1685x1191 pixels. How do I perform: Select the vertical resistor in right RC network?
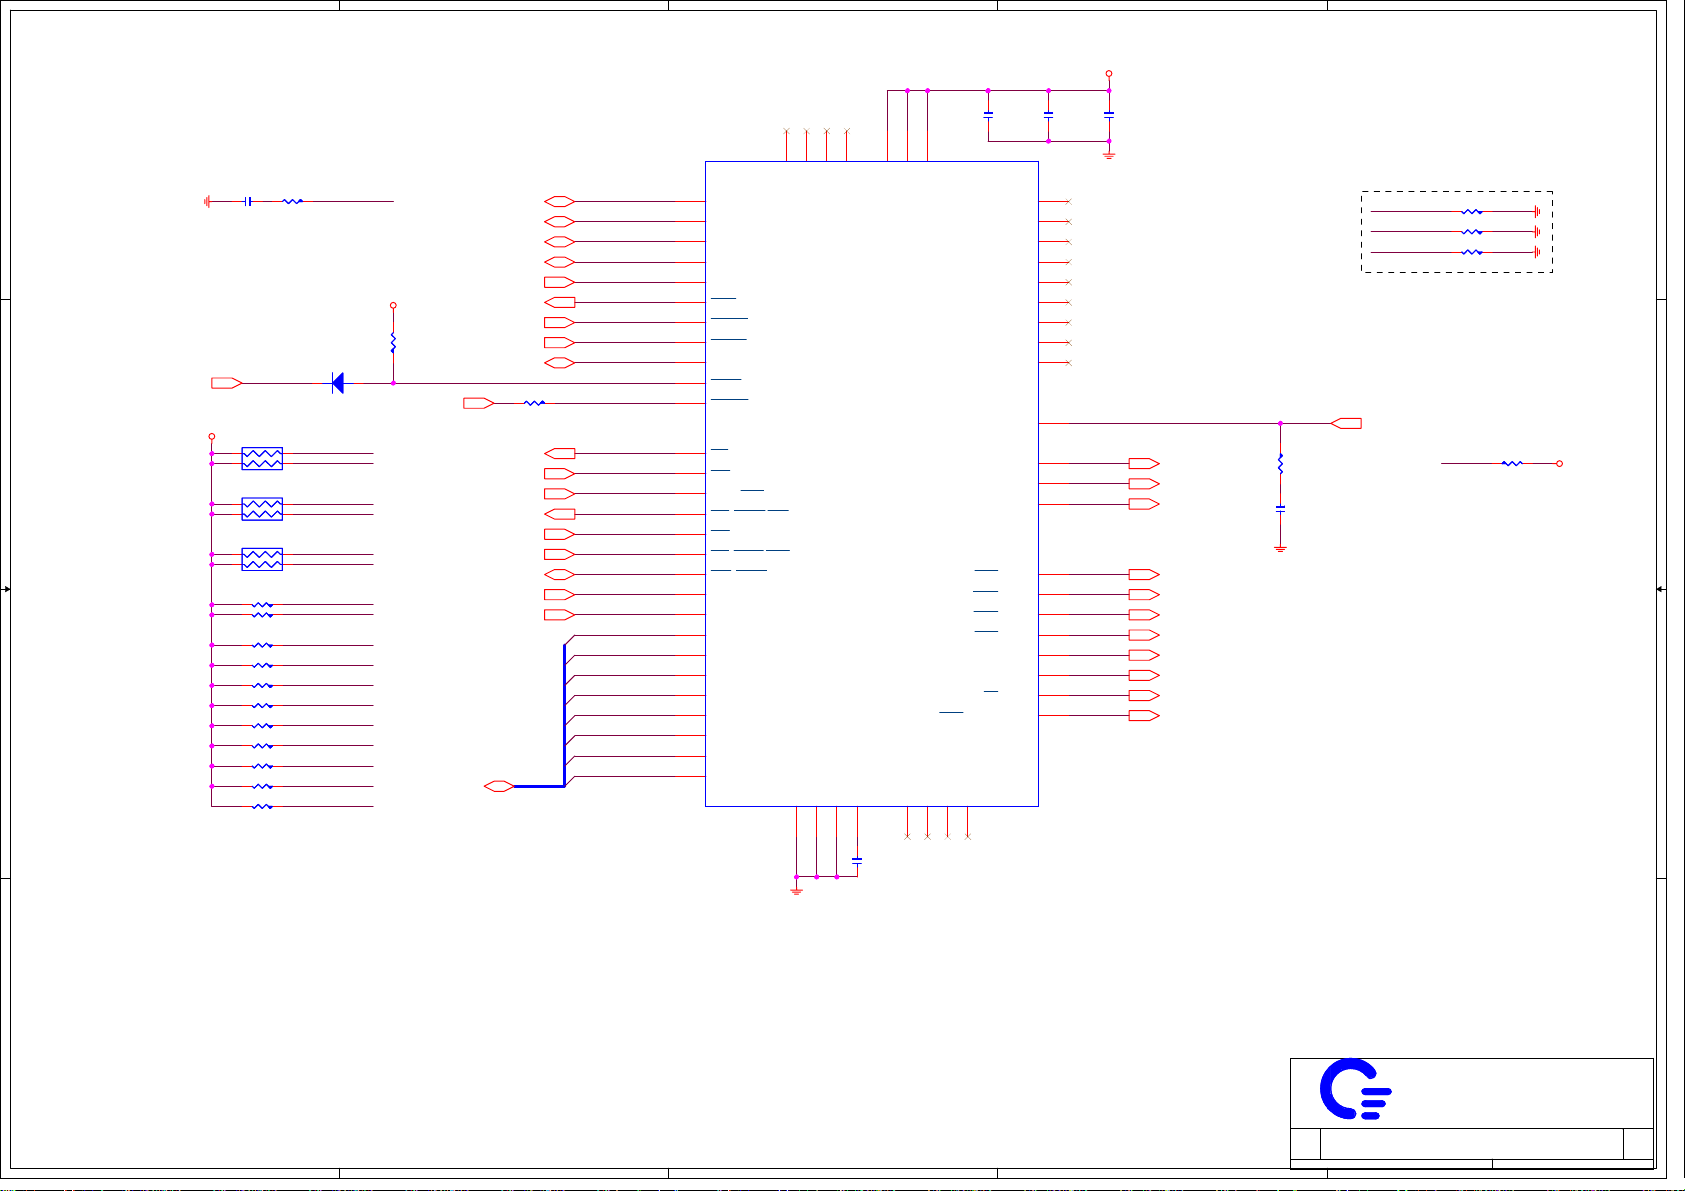coord(1280,464)
